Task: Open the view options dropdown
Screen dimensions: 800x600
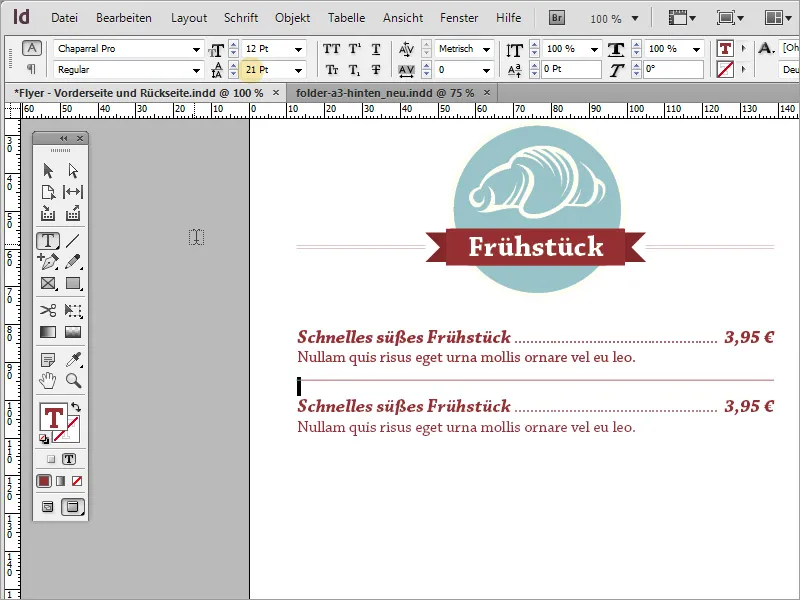Action: (682, 18)
